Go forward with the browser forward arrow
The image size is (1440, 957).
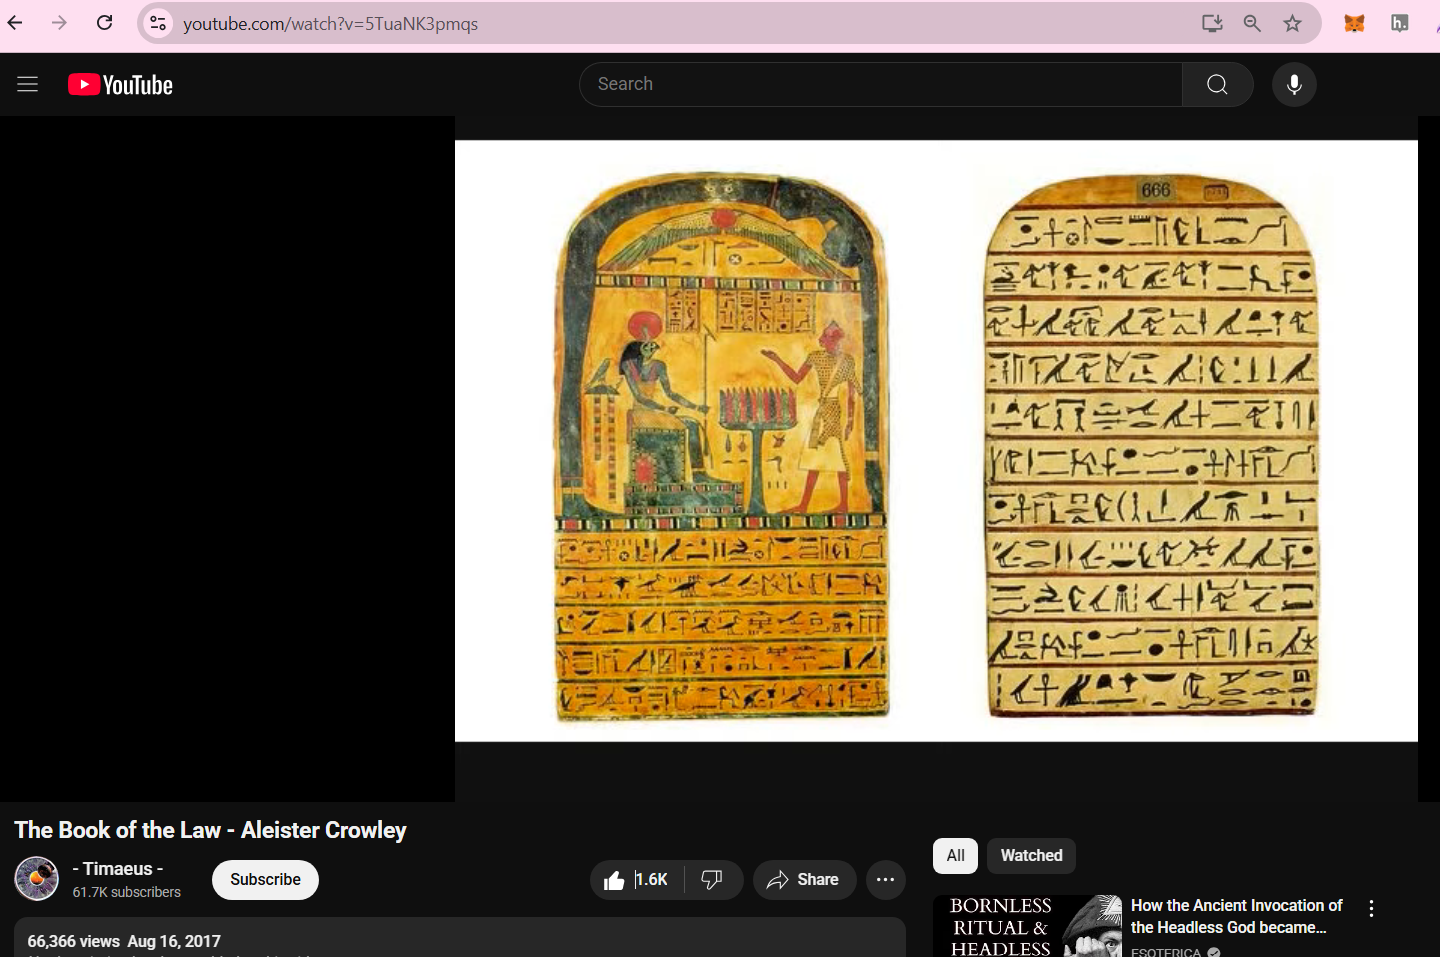(x=60, y=23)
